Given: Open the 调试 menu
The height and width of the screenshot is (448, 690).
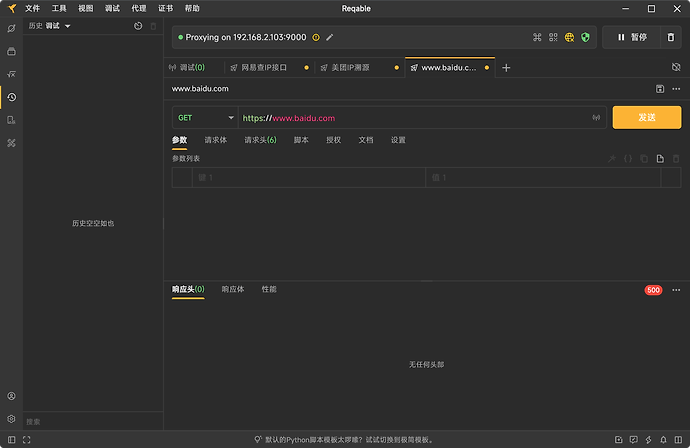Looking at the screenshot, I should (x=112, y=8).
